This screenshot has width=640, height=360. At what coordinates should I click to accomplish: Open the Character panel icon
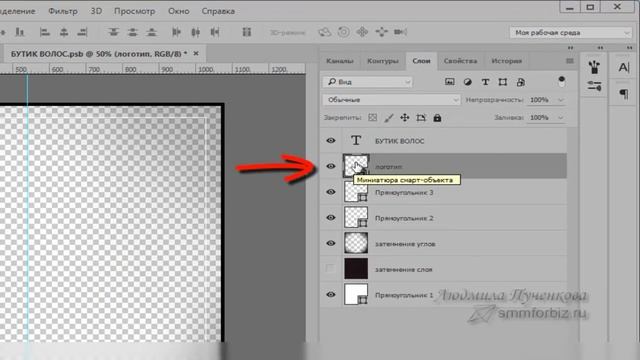(624, 67)
